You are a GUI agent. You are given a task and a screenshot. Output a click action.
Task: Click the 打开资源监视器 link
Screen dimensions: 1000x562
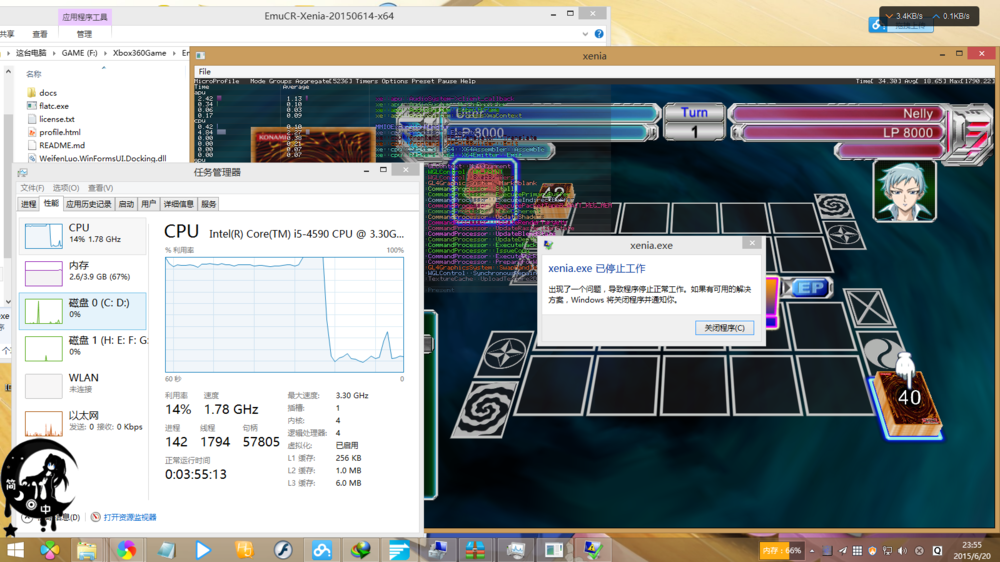129,517
